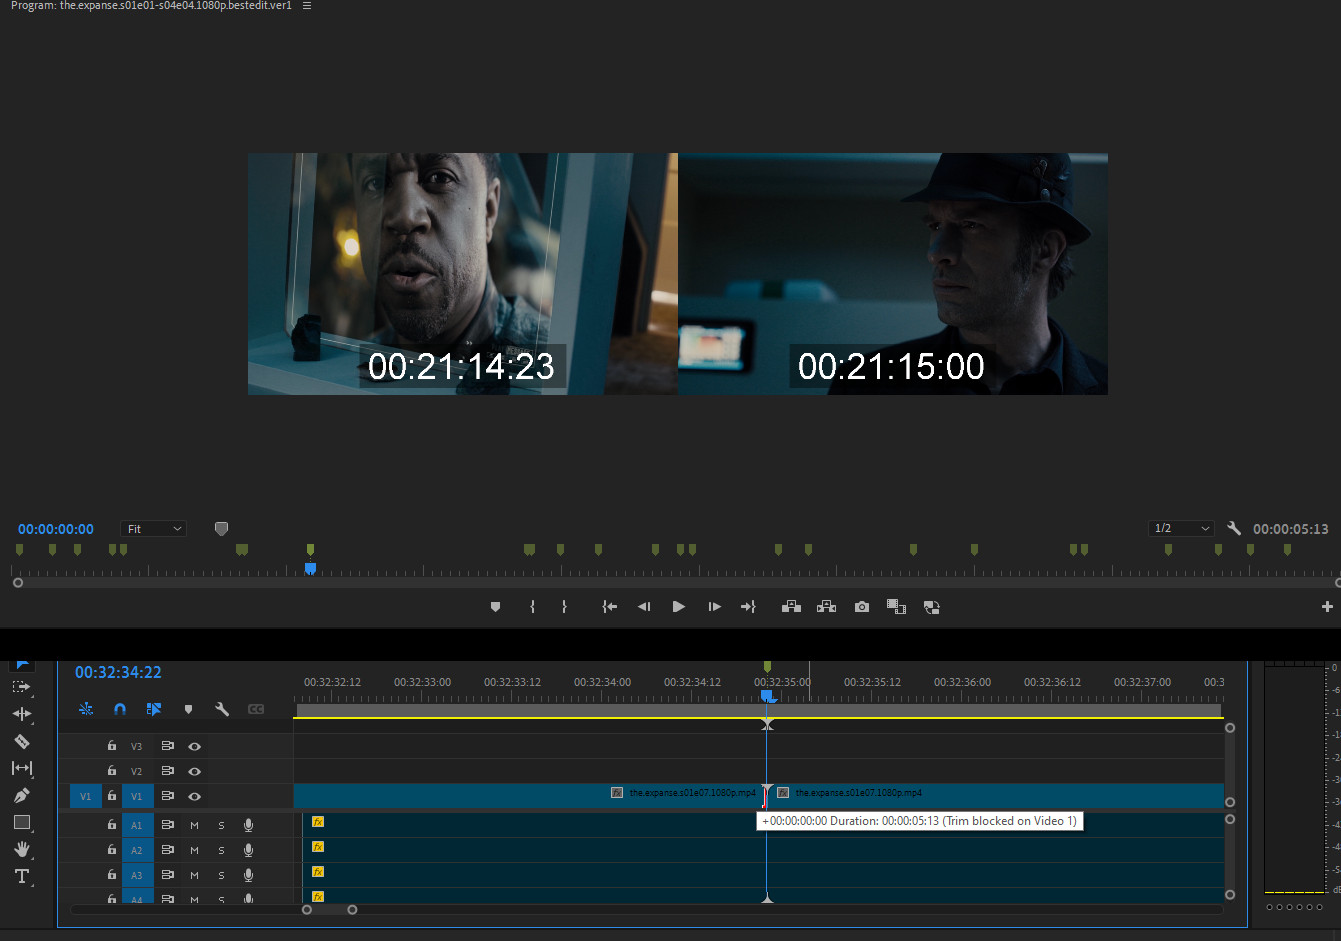
Task: Open the Button Editor plus icon
Action: [x=1327, y=607]
